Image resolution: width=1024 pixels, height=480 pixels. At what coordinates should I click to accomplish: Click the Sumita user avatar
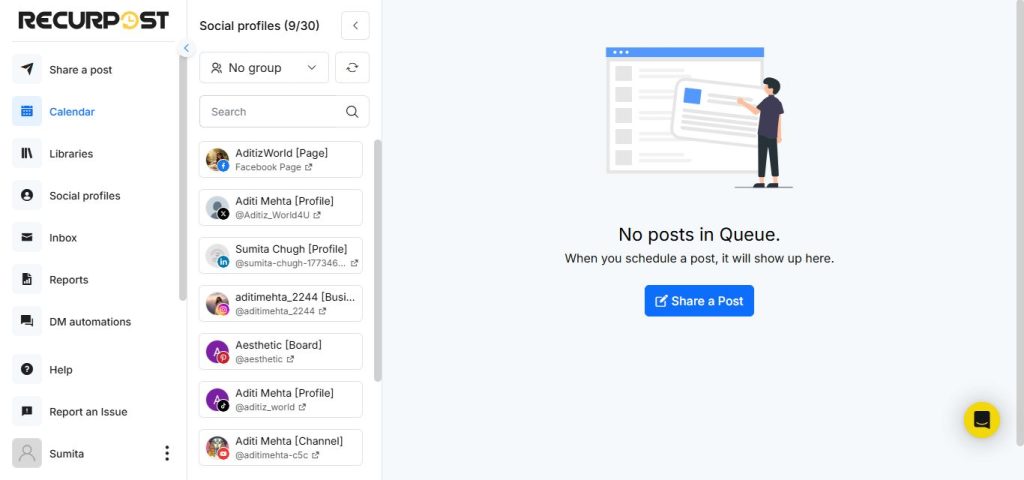coord(27,453)
